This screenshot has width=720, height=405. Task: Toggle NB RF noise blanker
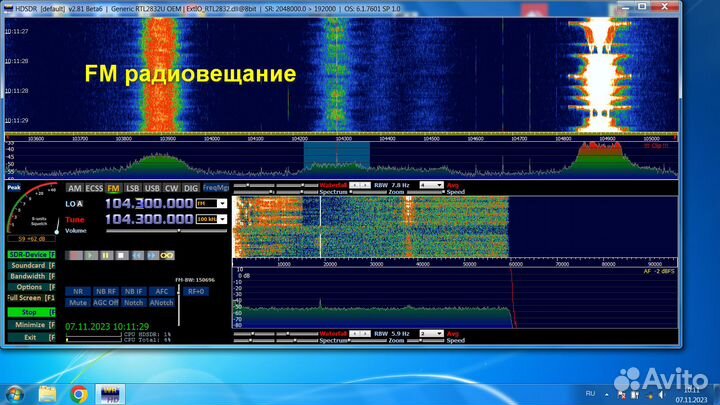click(x=106, y=292)
